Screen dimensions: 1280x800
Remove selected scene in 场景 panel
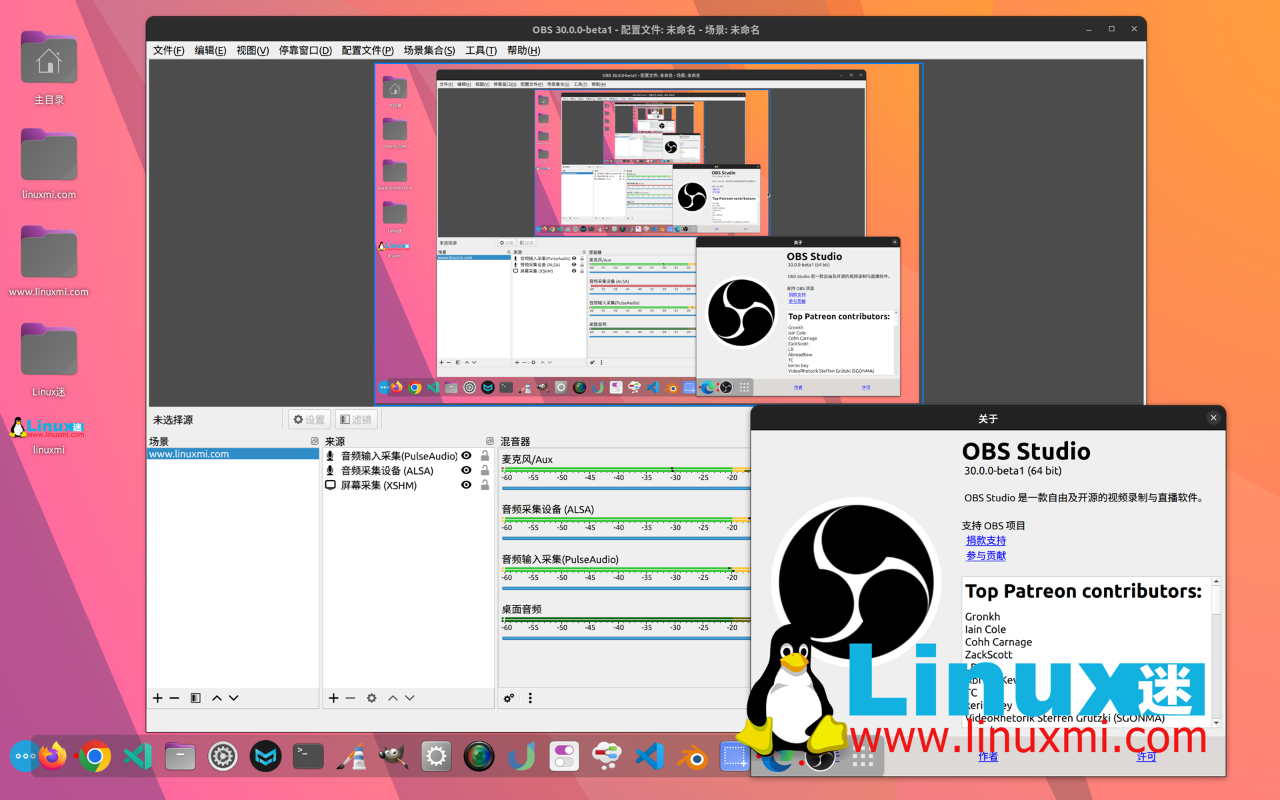point(174,698)
